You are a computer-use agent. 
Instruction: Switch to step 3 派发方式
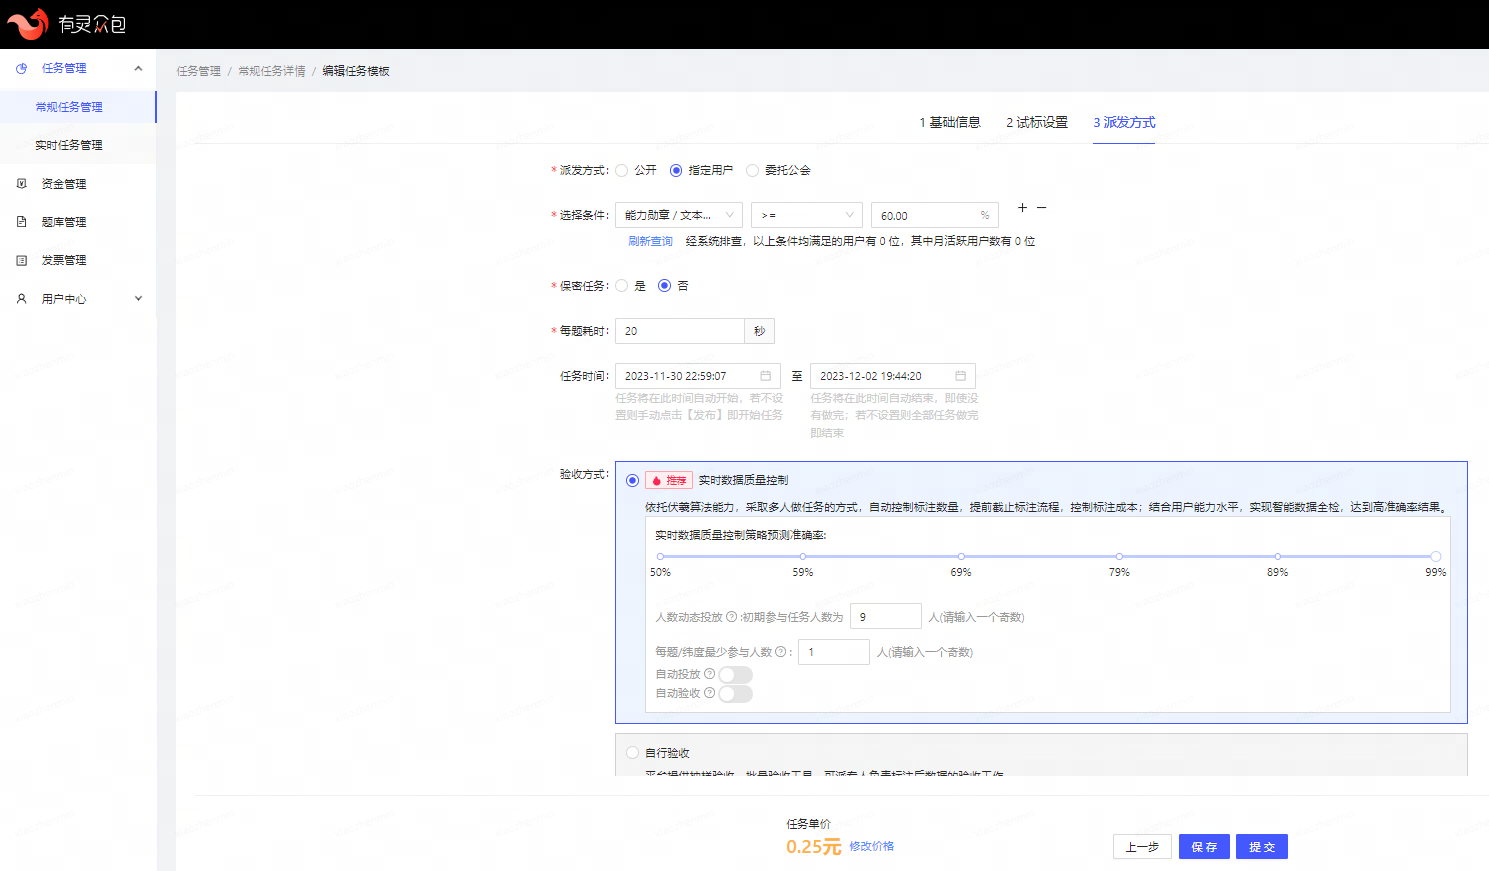pyautogui.click(x=1124, y=122)
